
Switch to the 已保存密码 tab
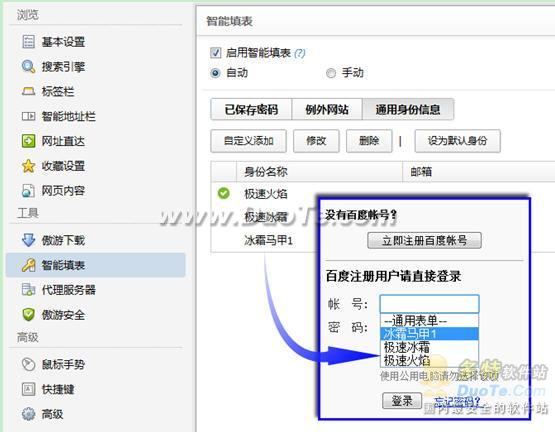(251, 109)
